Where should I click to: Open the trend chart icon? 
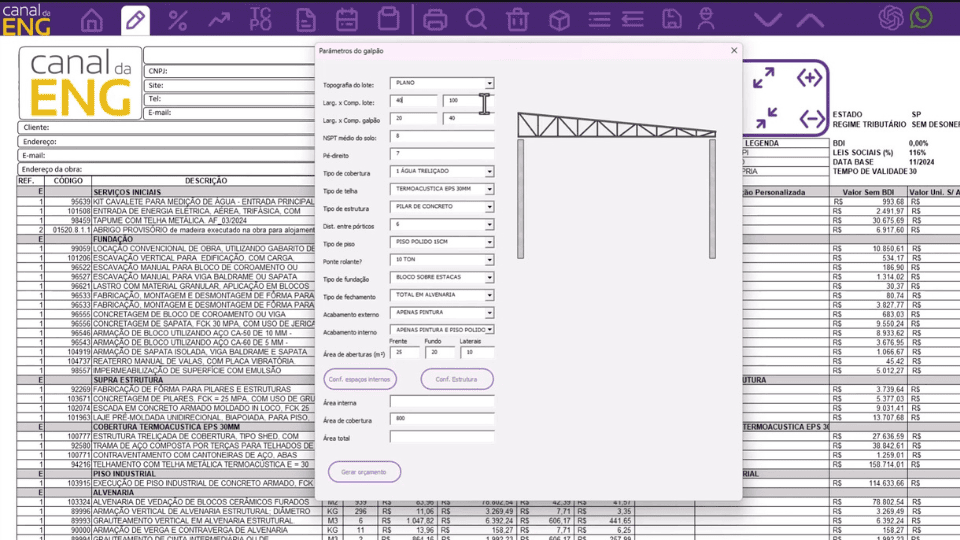click(219, 20)
